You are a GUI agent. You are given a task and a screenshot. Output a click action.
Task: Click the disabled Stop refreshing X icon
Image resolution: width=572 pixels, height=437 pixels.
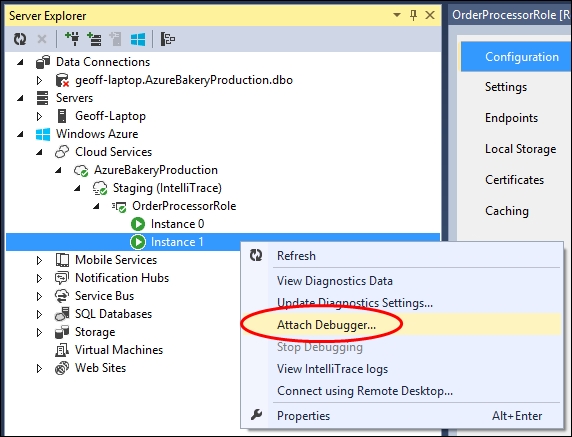(42, 39)
